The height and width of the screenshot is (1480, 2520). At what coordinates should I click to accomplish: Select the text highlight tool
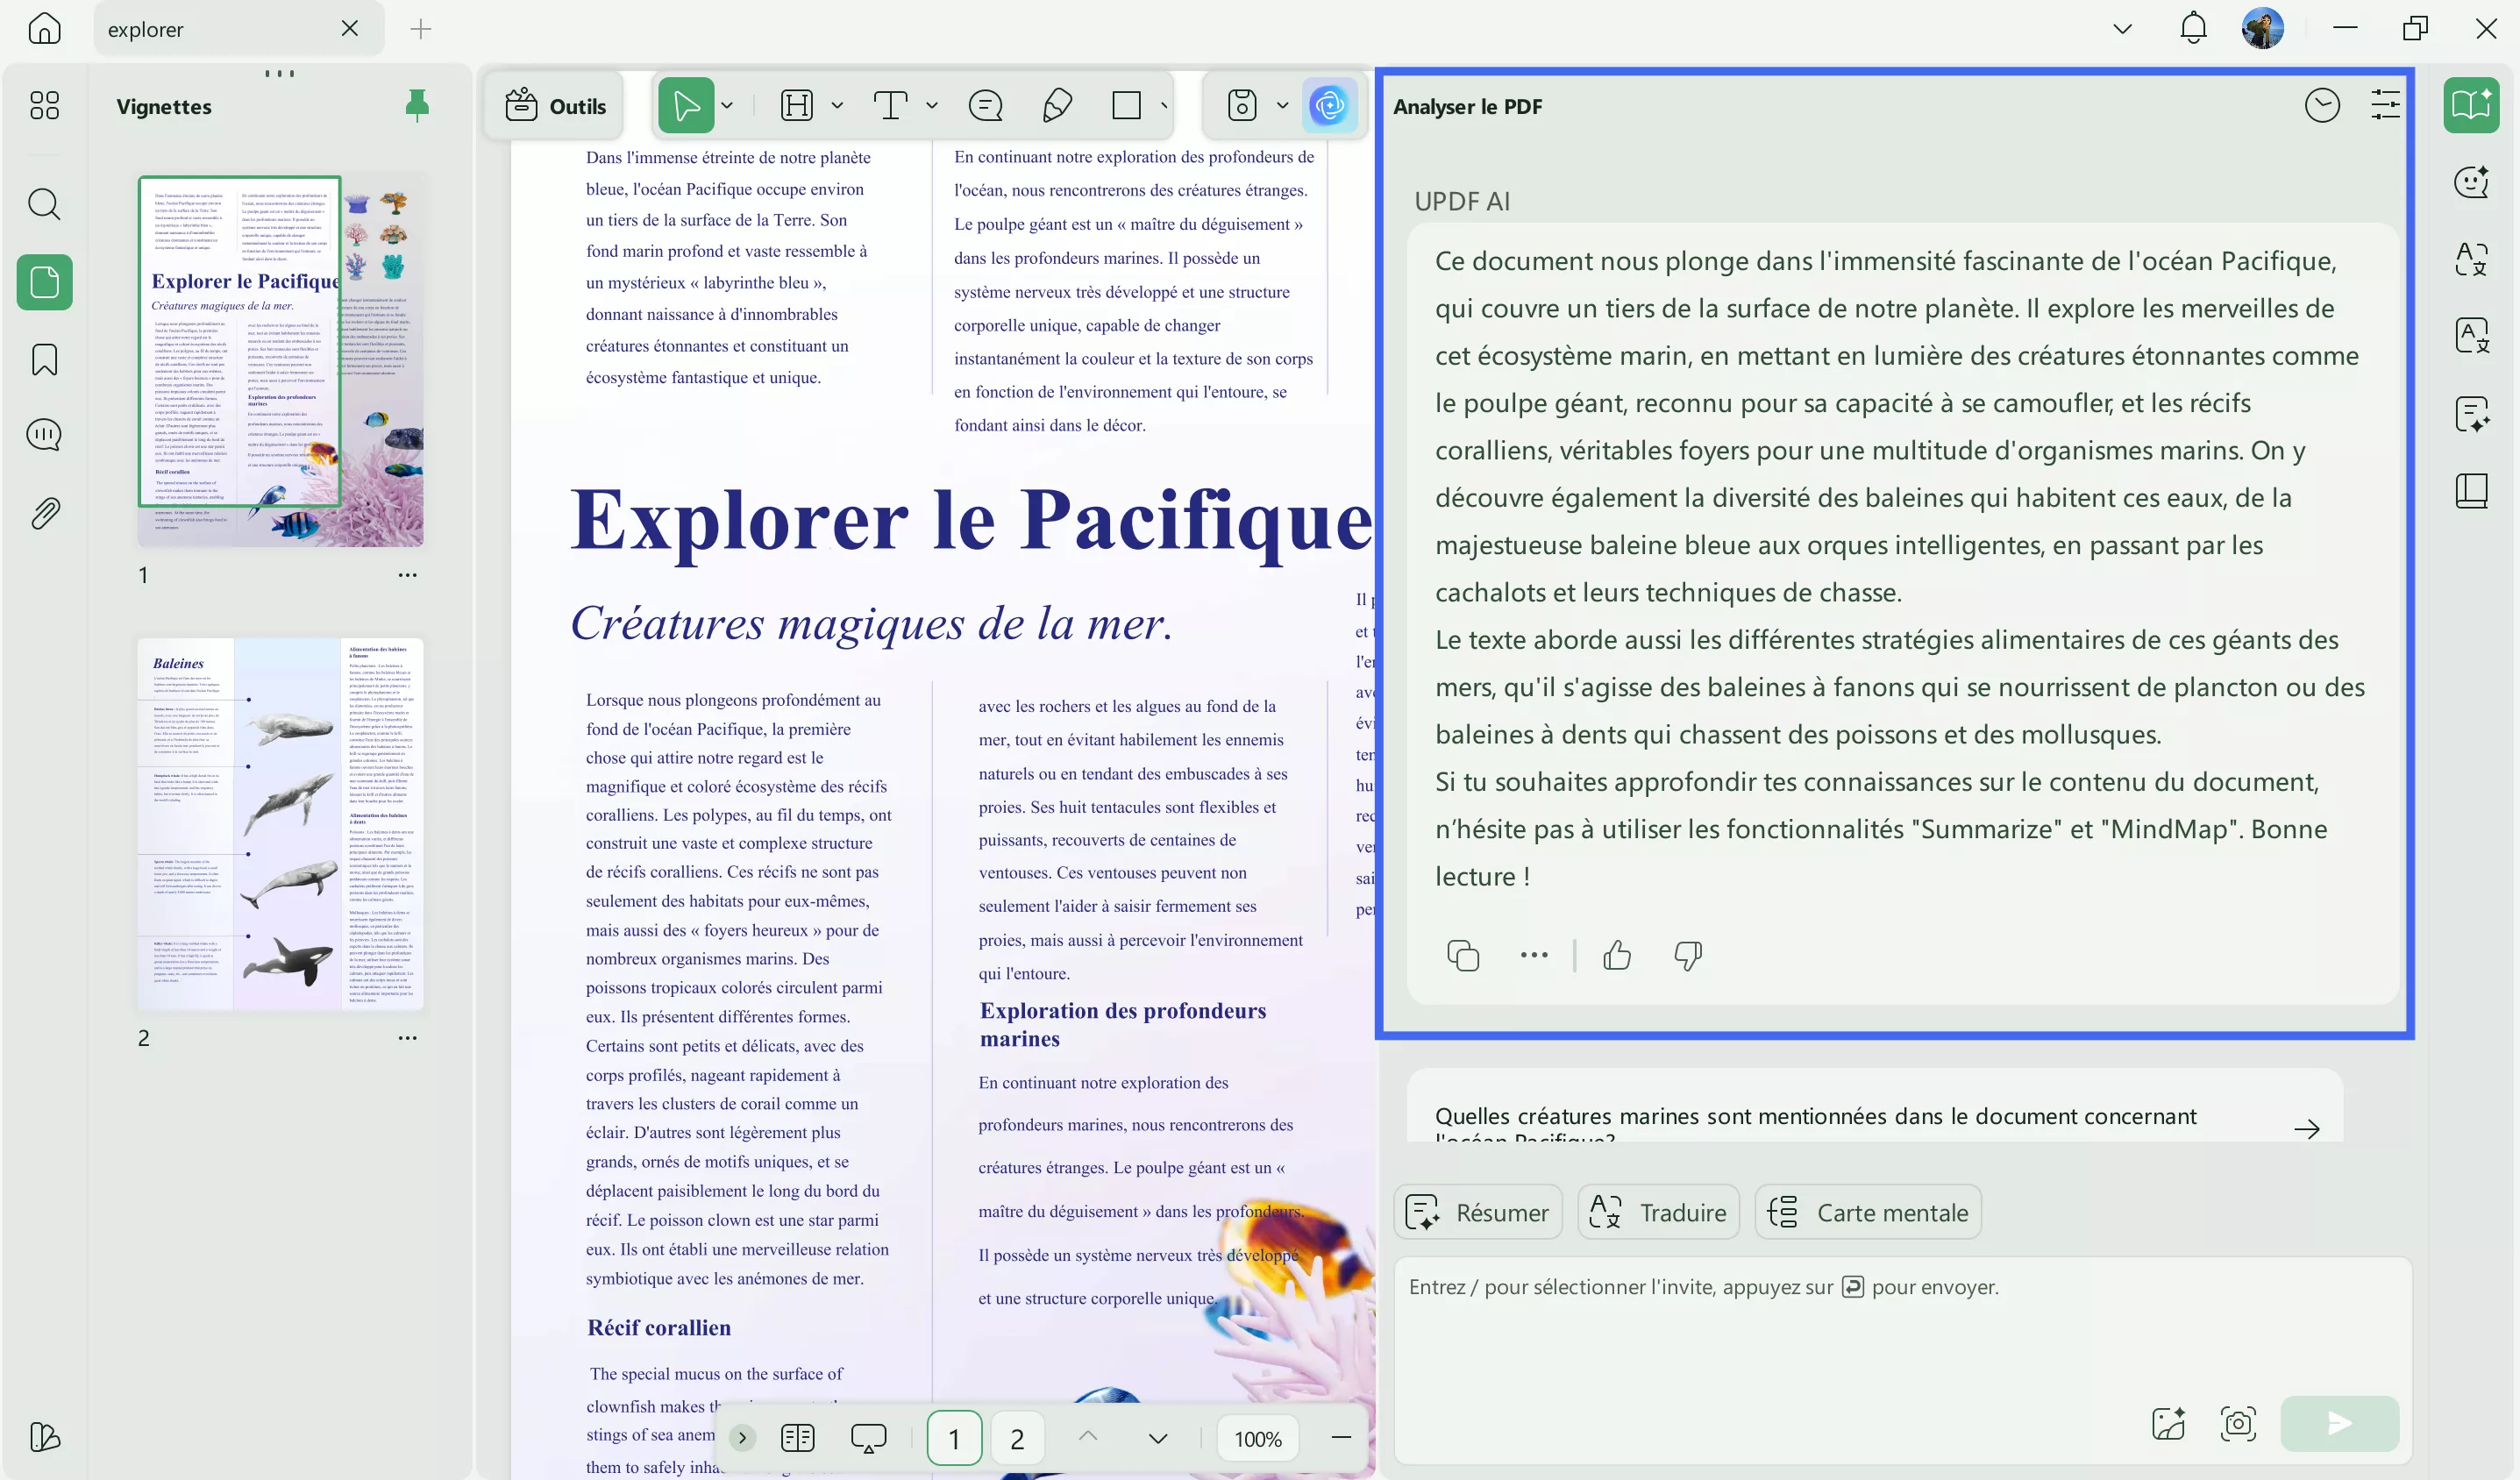coord(797,105)
